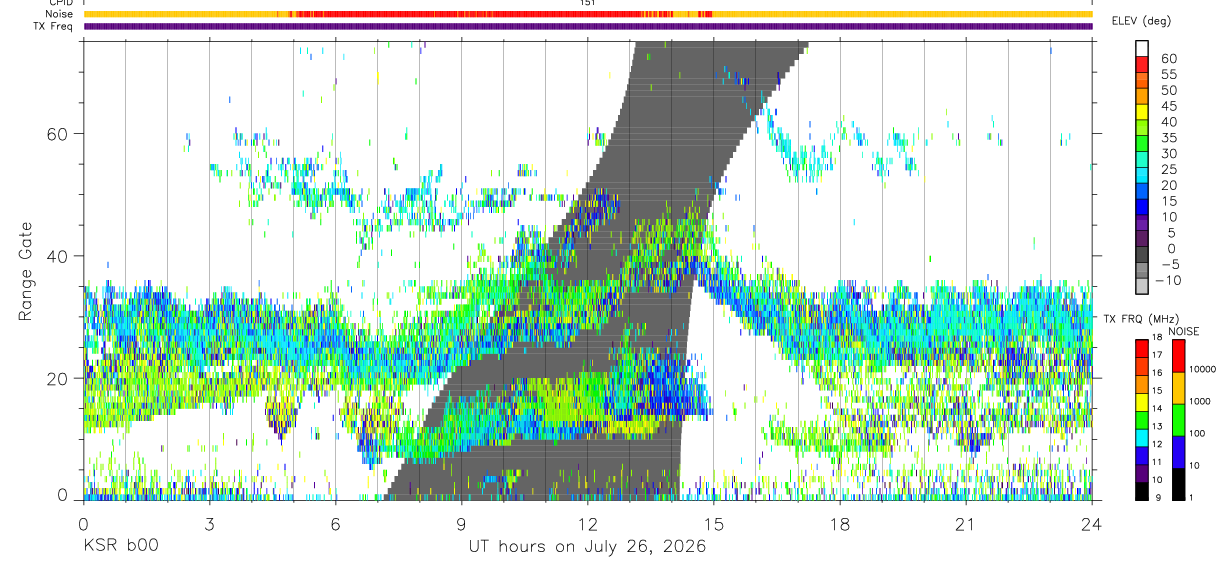Click the gray -10 elevation legend swatch

pos(1141,287)
